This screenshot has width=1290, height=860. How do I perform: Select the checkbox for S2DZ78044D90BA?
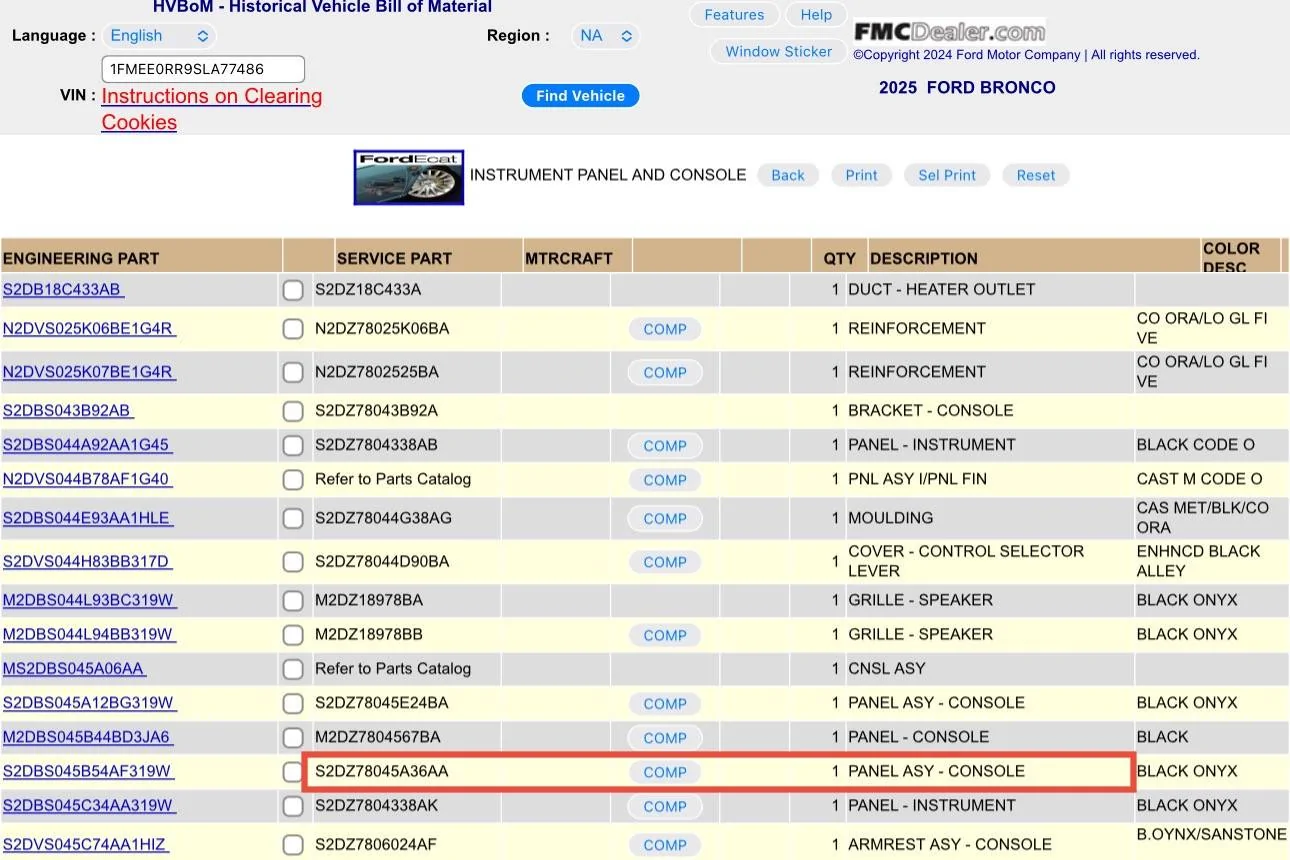click(293, 562)
